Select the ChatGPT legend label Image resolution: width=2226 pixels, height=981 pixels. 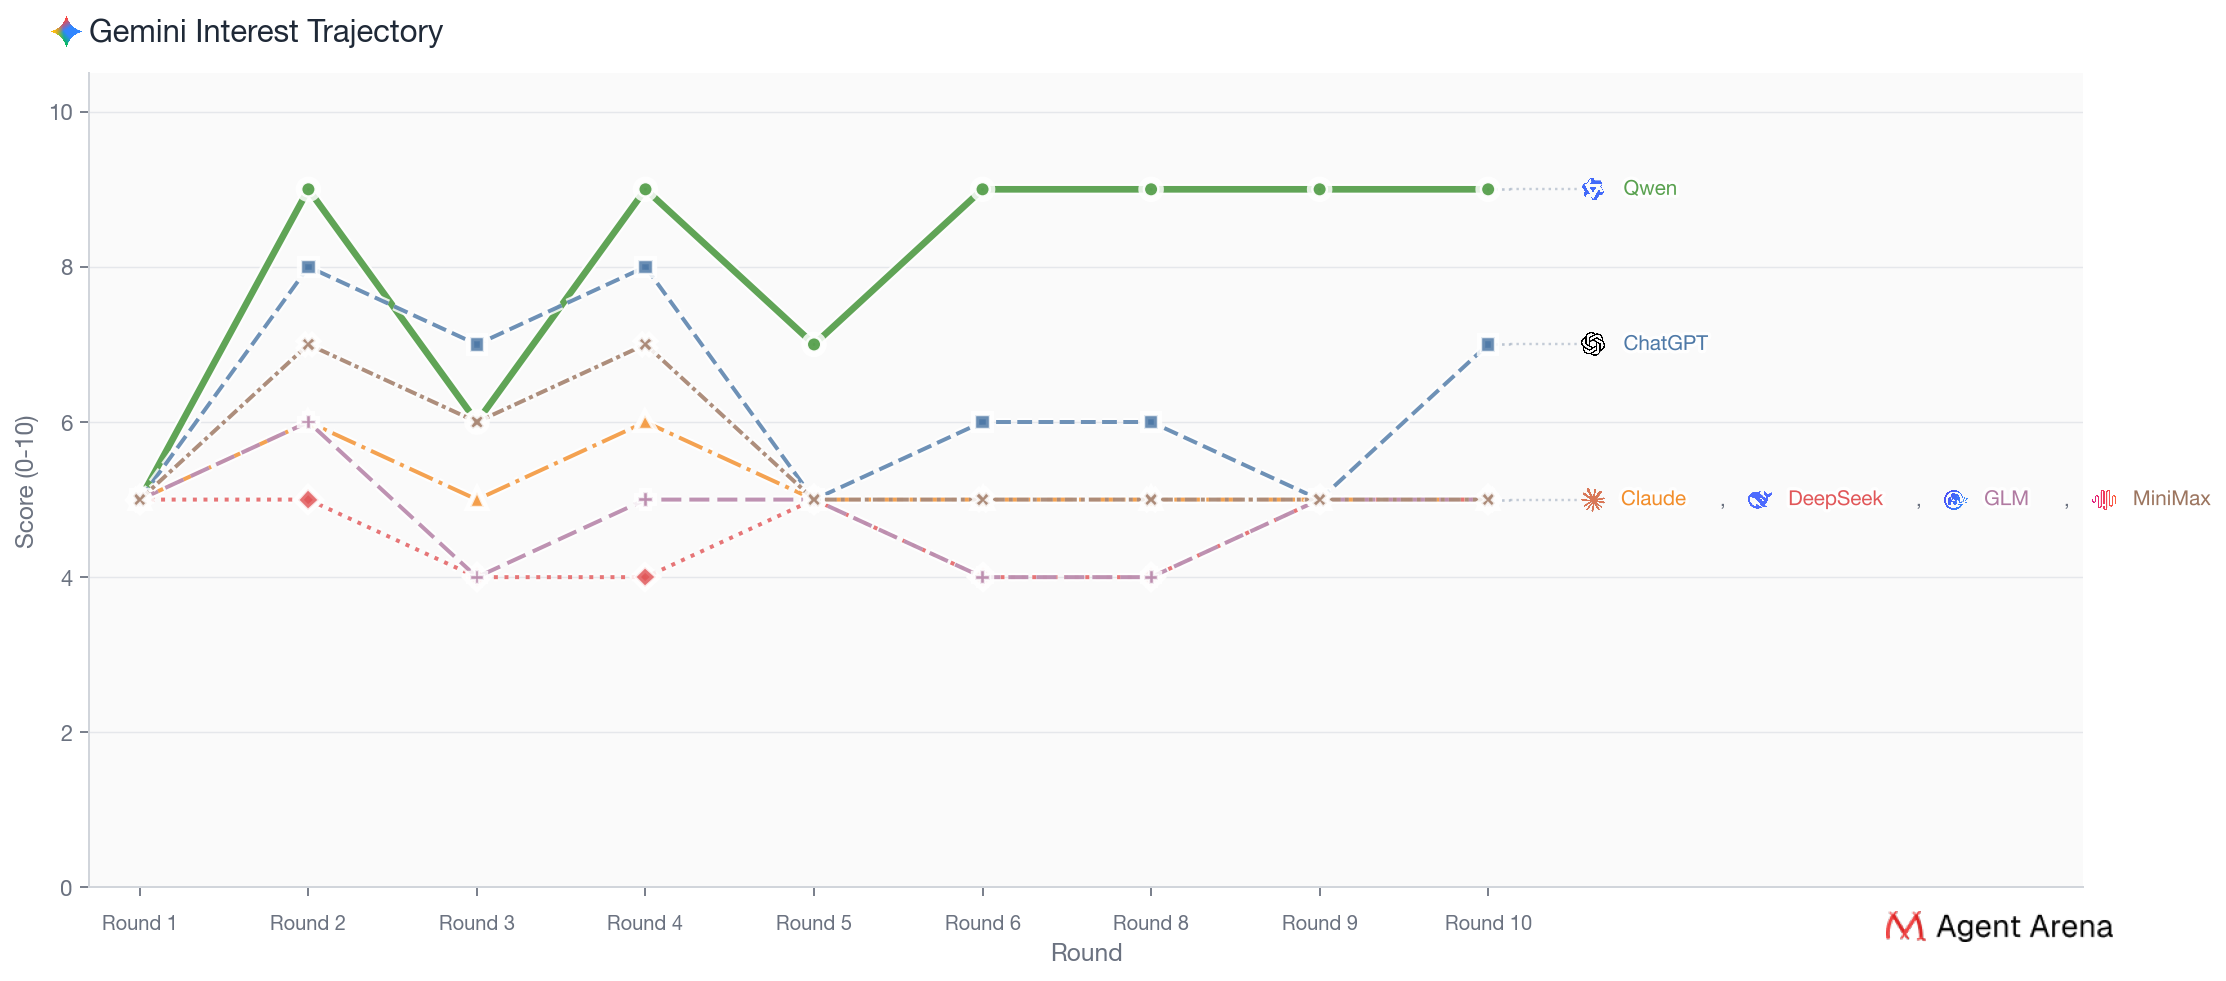point(1665,344)
